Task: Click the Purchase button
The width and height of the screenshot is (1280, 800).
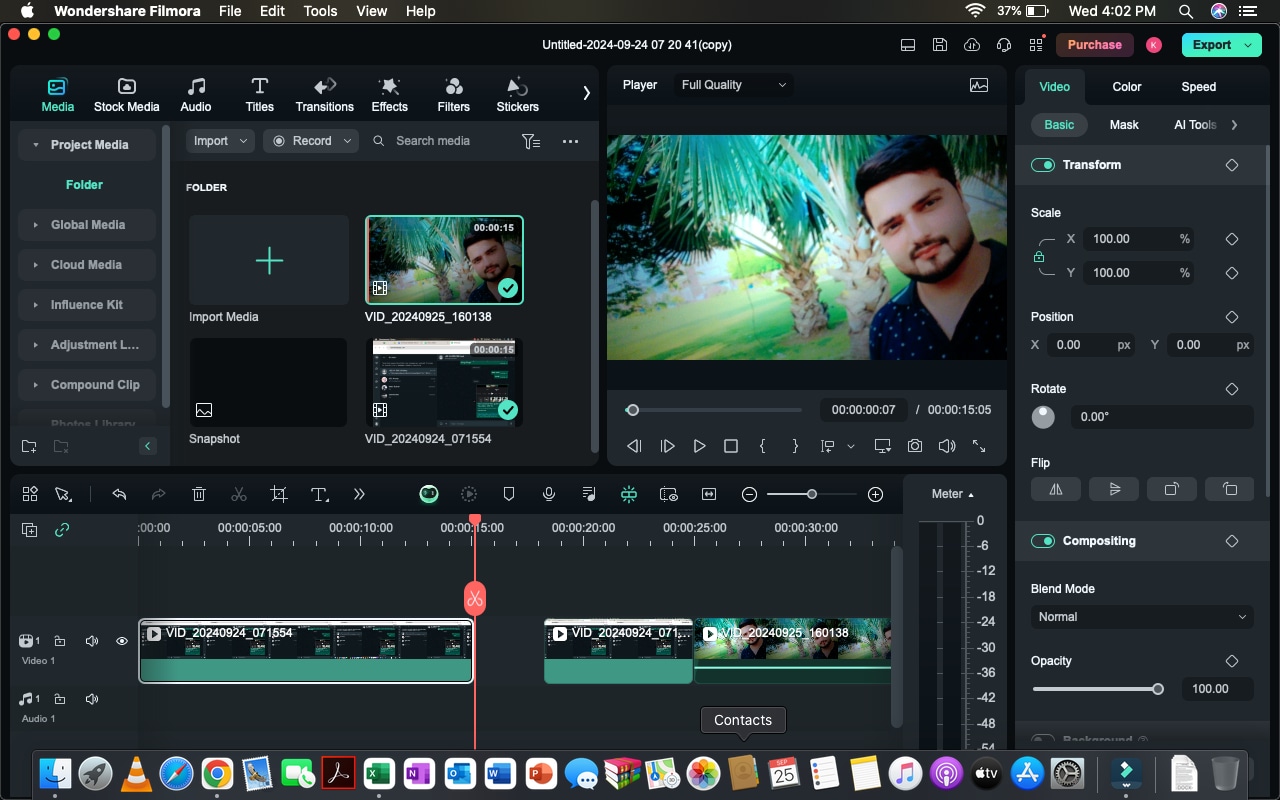Action: click(x=1094, y=45)
